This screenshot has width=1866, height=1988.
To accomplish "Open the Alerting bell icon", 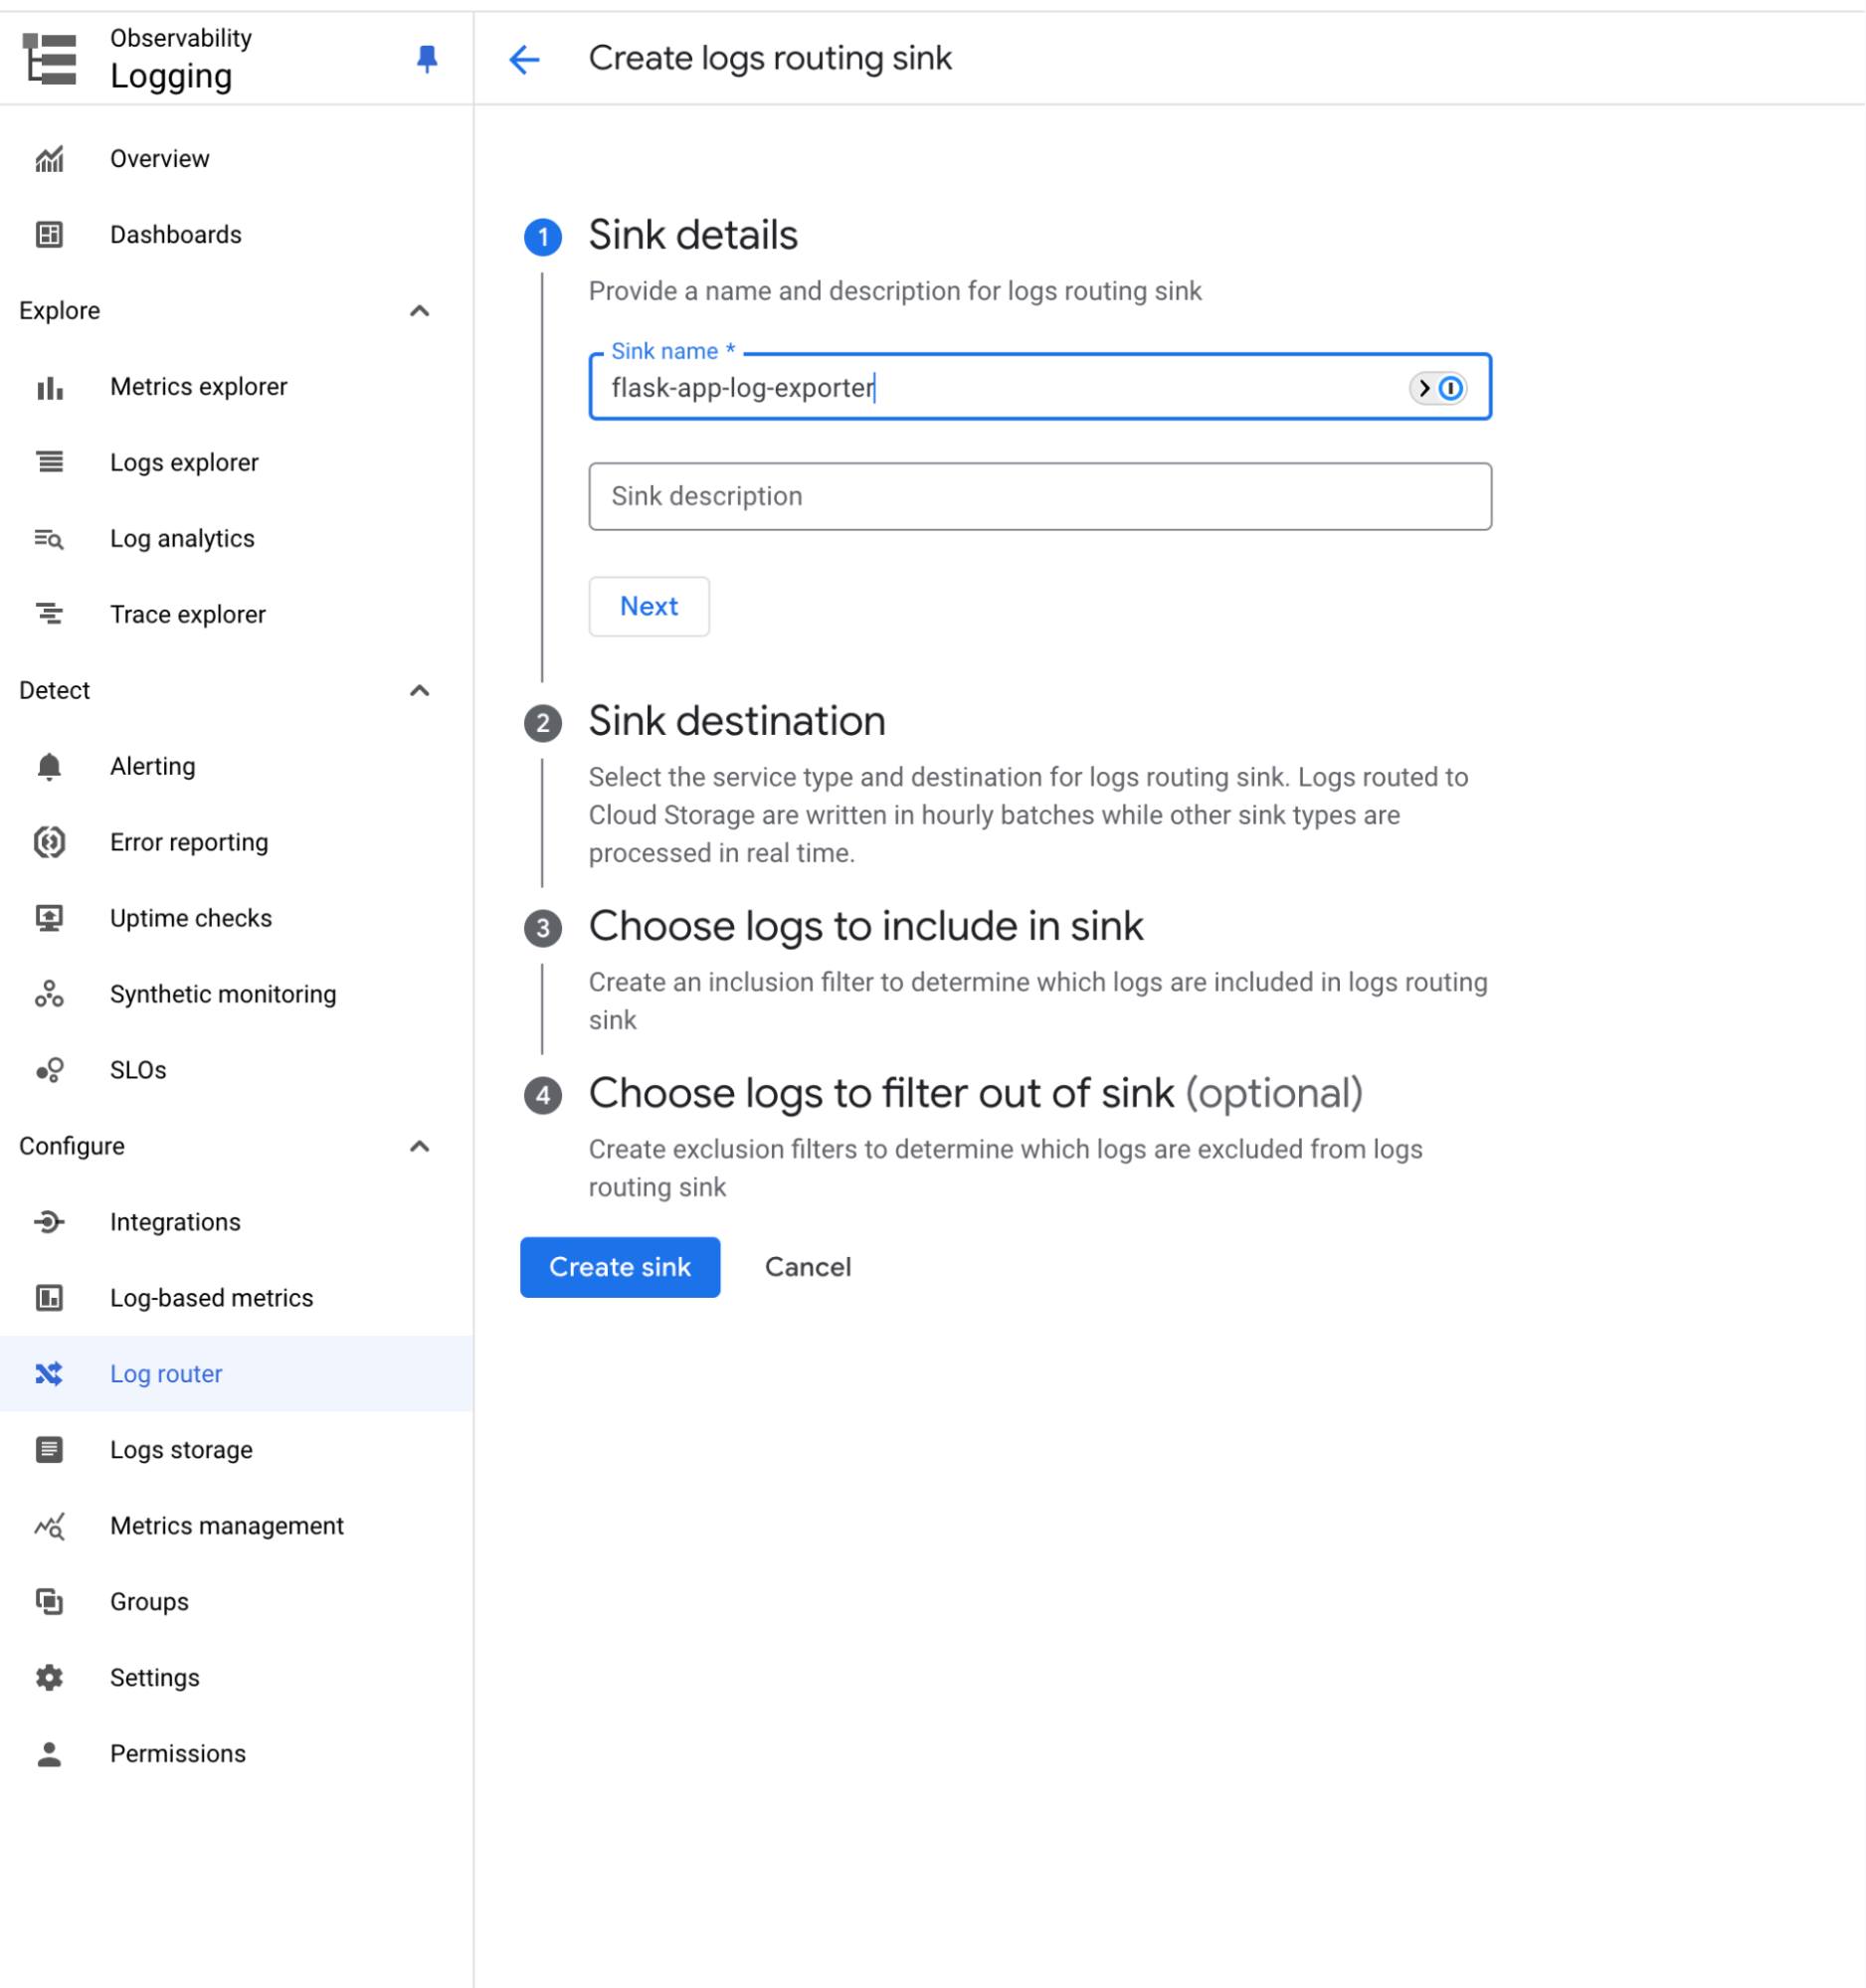I will tap(49, 766).
